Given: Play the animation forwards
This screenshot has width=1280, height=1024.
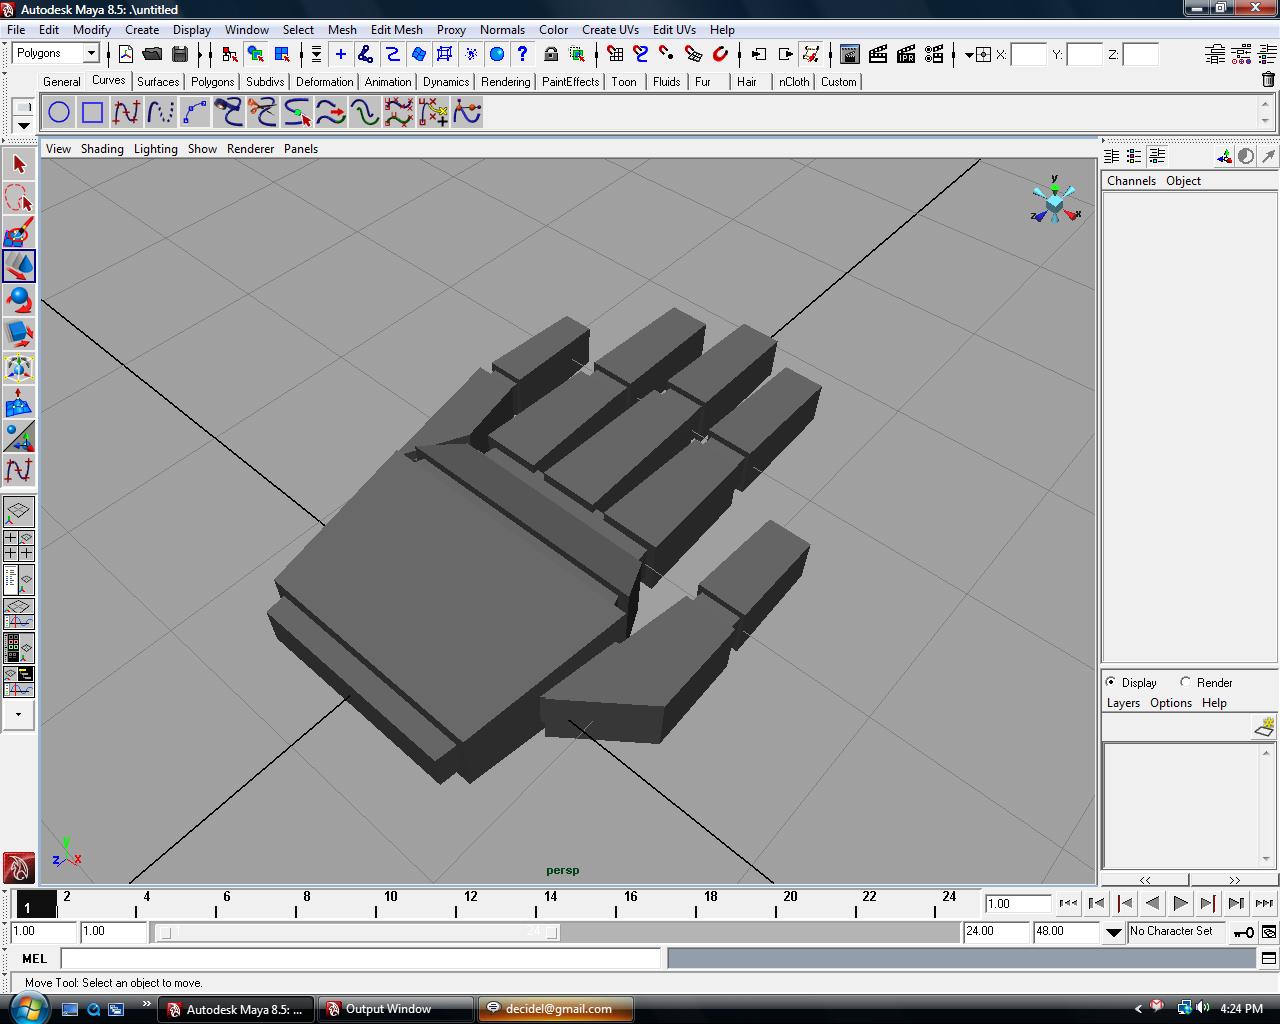Looking at the screenshot, I should [x=1180, y=903].
